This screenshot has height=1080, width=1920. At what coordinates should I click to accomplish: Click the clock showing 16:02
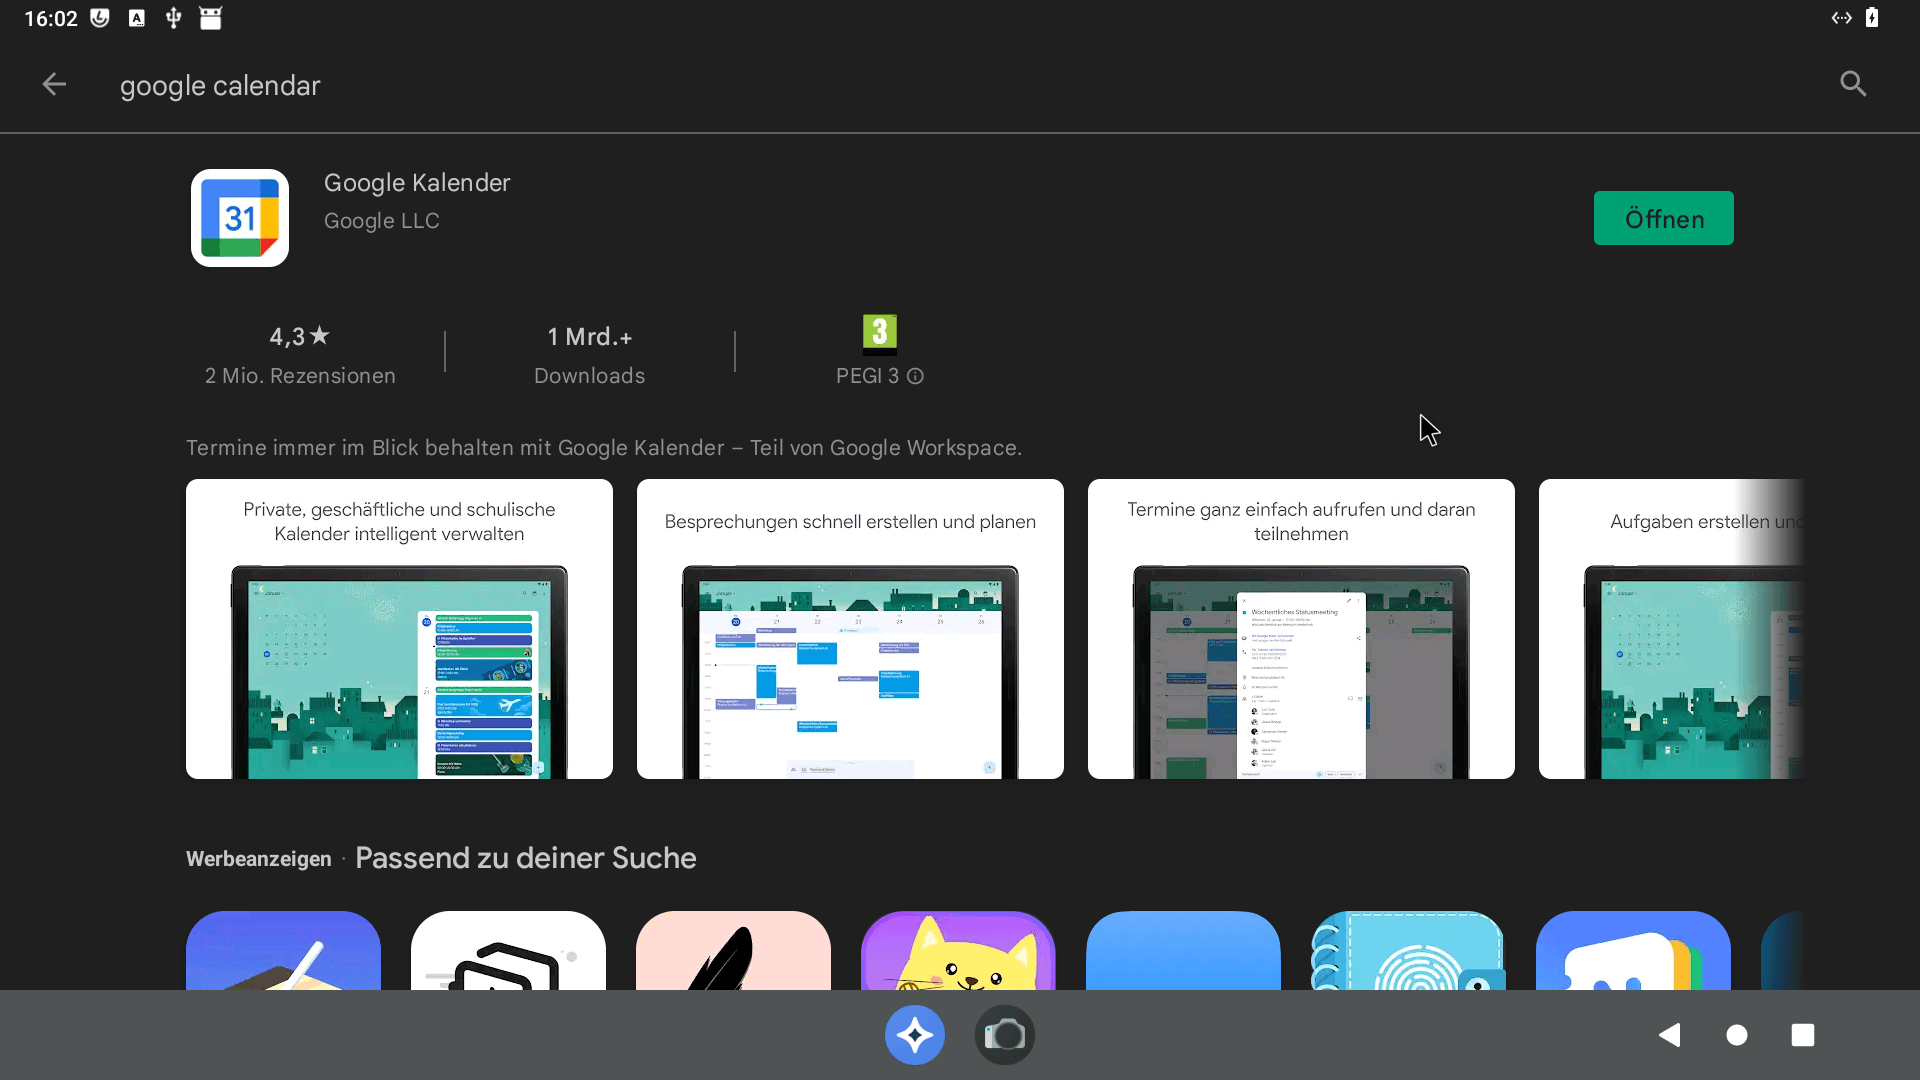point(51,19)
